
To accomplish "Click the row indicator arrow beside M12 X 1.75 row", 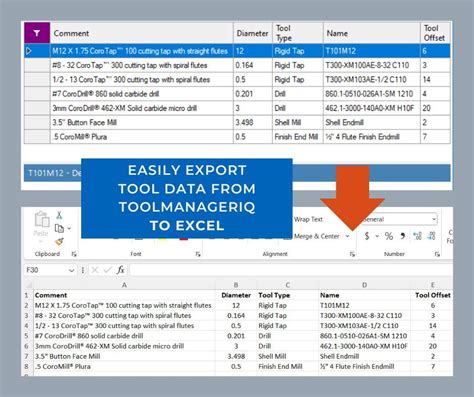I will (x=29, y=51).
